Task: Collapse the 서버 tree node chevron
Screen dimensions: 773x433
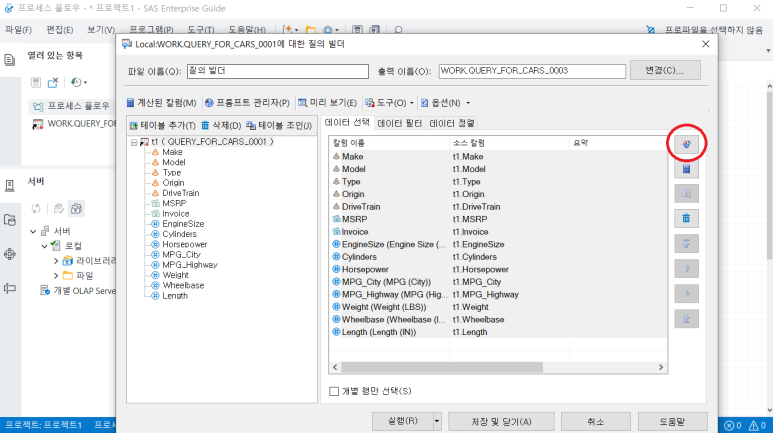Action: [x=33, y=231]
